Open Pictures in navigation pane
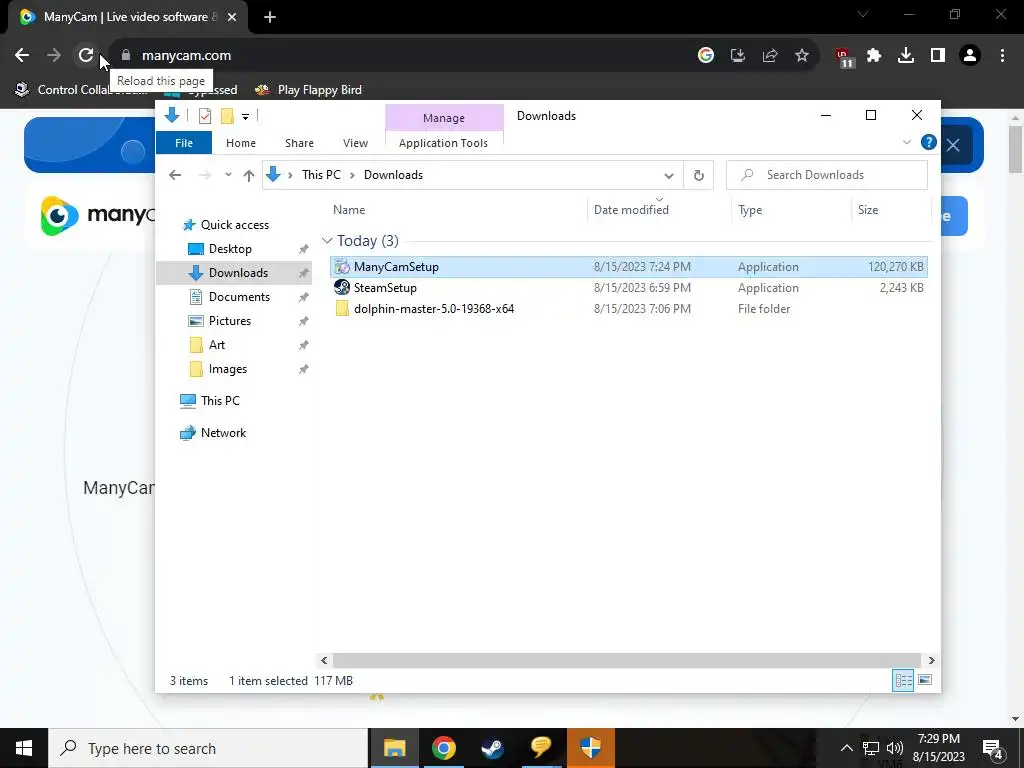This screenshot has height=768, width=1024. pos(230,321)
